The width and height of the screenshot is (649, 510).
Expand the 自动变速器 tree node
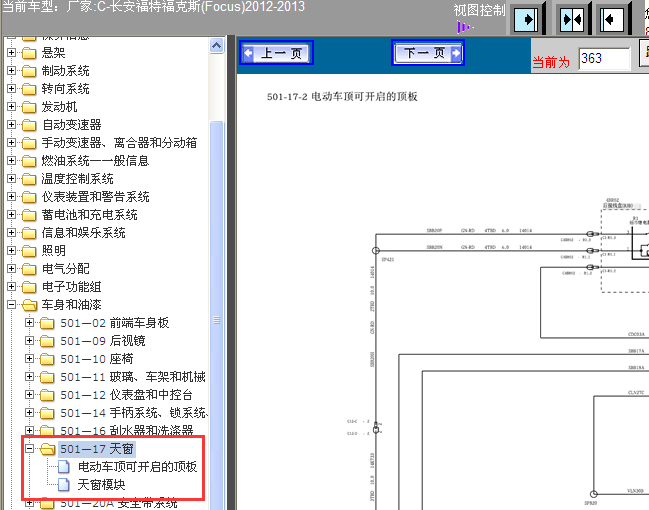point(12,125)
